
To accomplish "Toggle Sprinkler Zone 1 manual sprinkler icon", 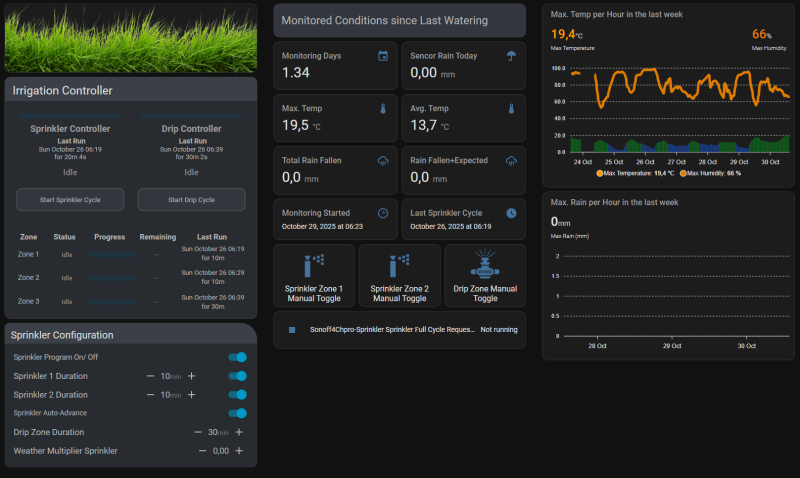I will tap(314, 265).
